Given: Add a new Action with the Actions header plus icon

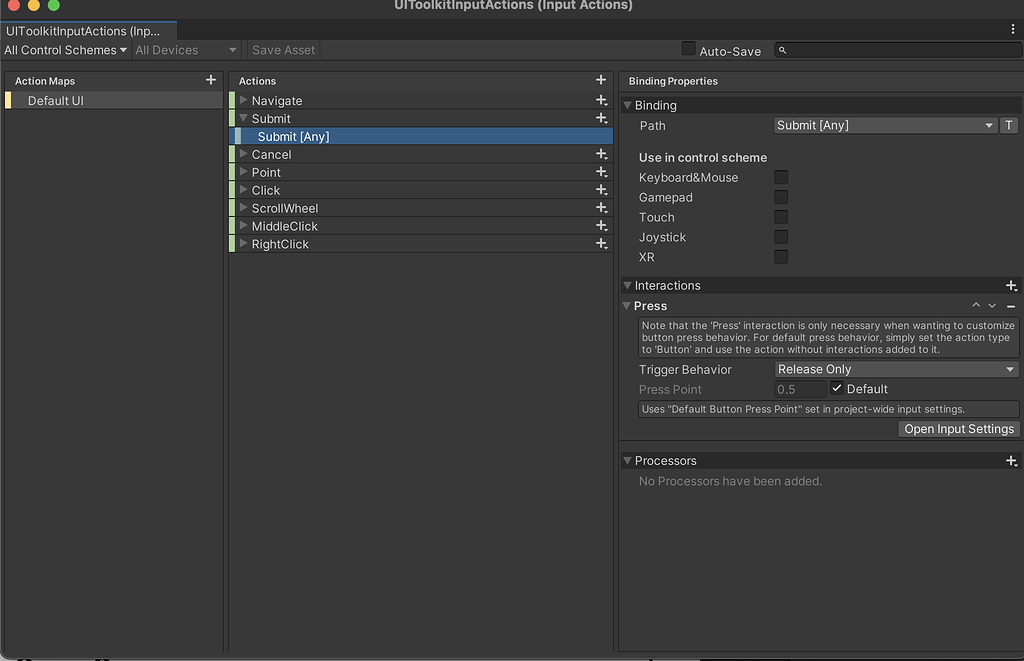Looking at the screenshot, I should tap(601, 80).
